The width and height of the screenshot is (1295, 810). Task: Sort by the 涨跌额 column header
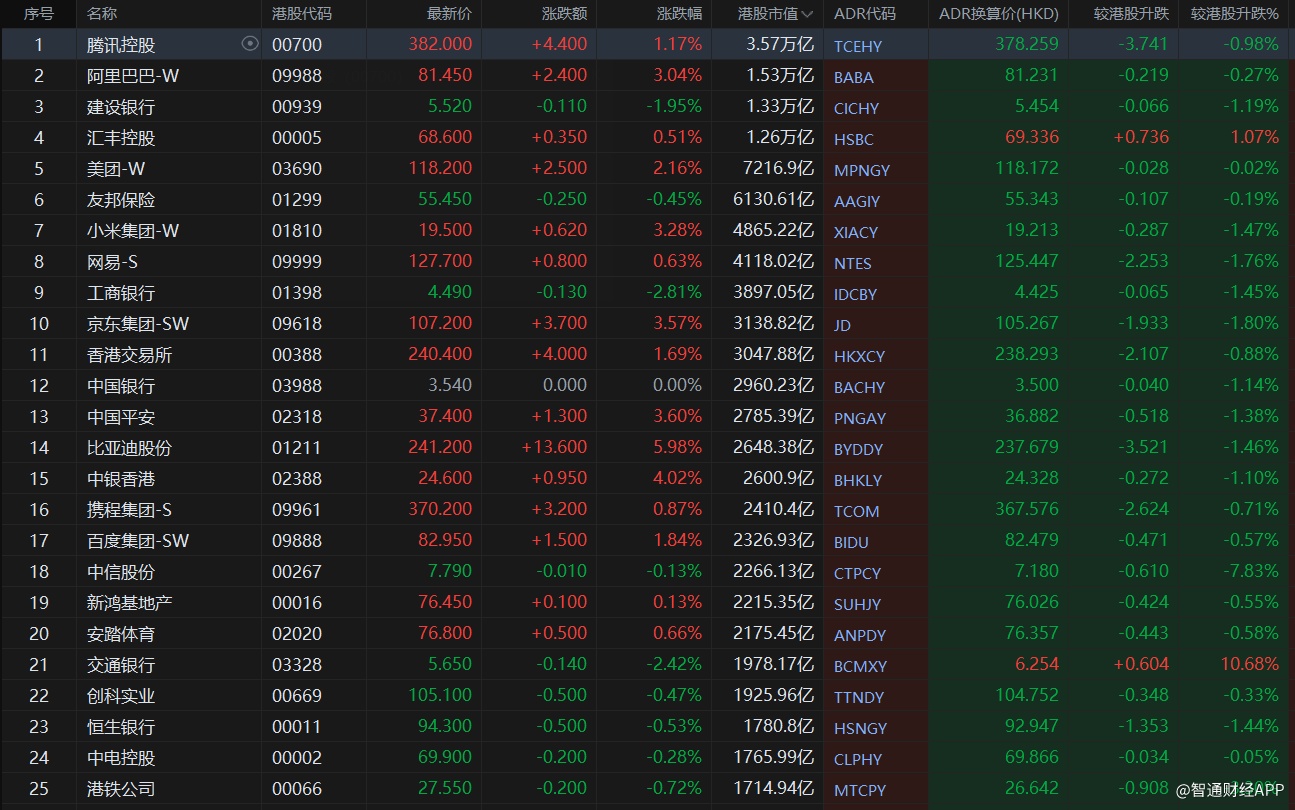pos(565,14)
